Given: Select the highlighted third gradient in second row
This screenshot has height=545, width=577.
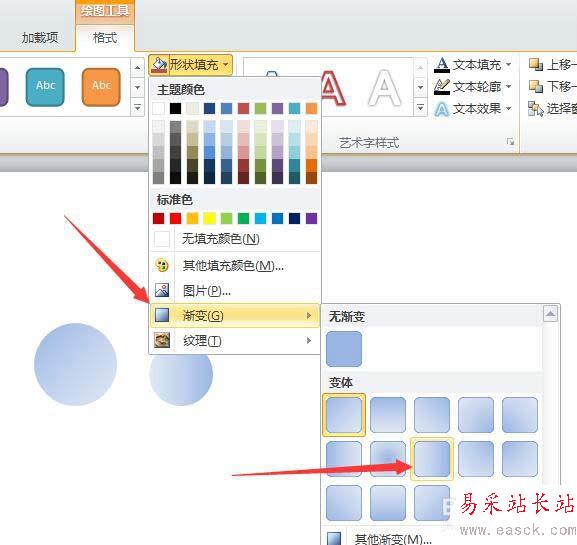Looking at the screenshot, I should pyautogui.click(x=432, y=459).
